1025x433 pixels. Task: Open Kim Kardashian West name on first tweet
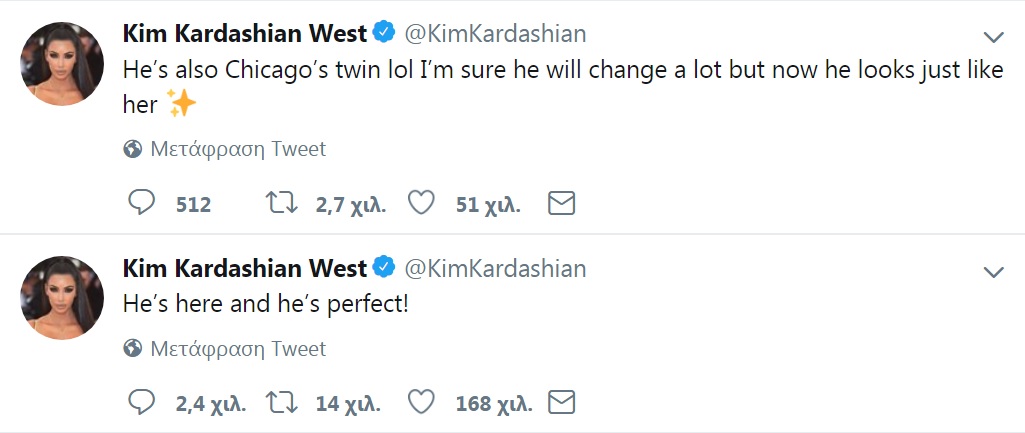point(243,34)
